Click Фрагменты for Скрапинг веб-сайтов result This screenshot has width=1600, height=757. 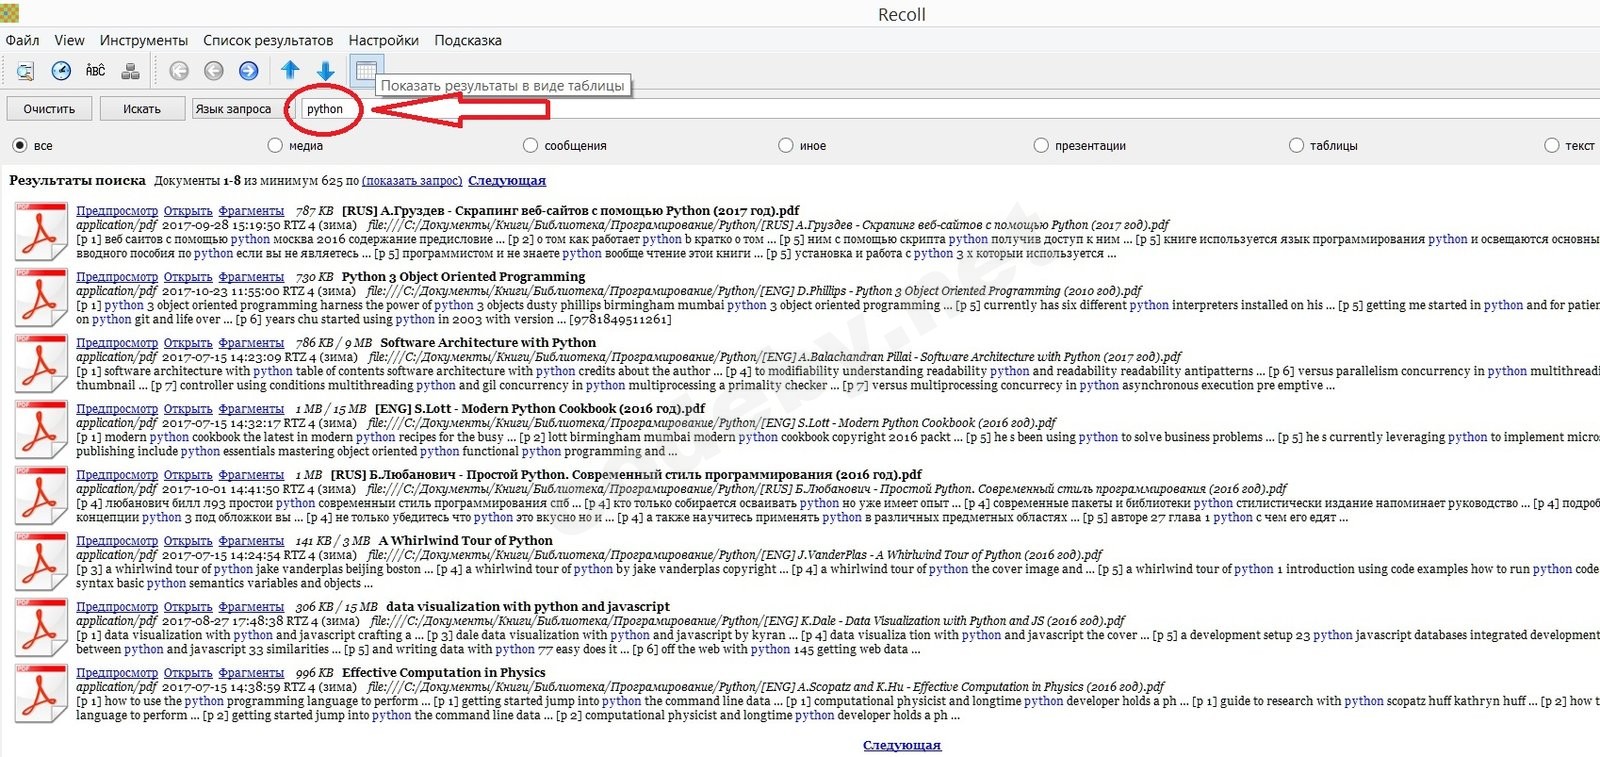[x=251, y=211]
